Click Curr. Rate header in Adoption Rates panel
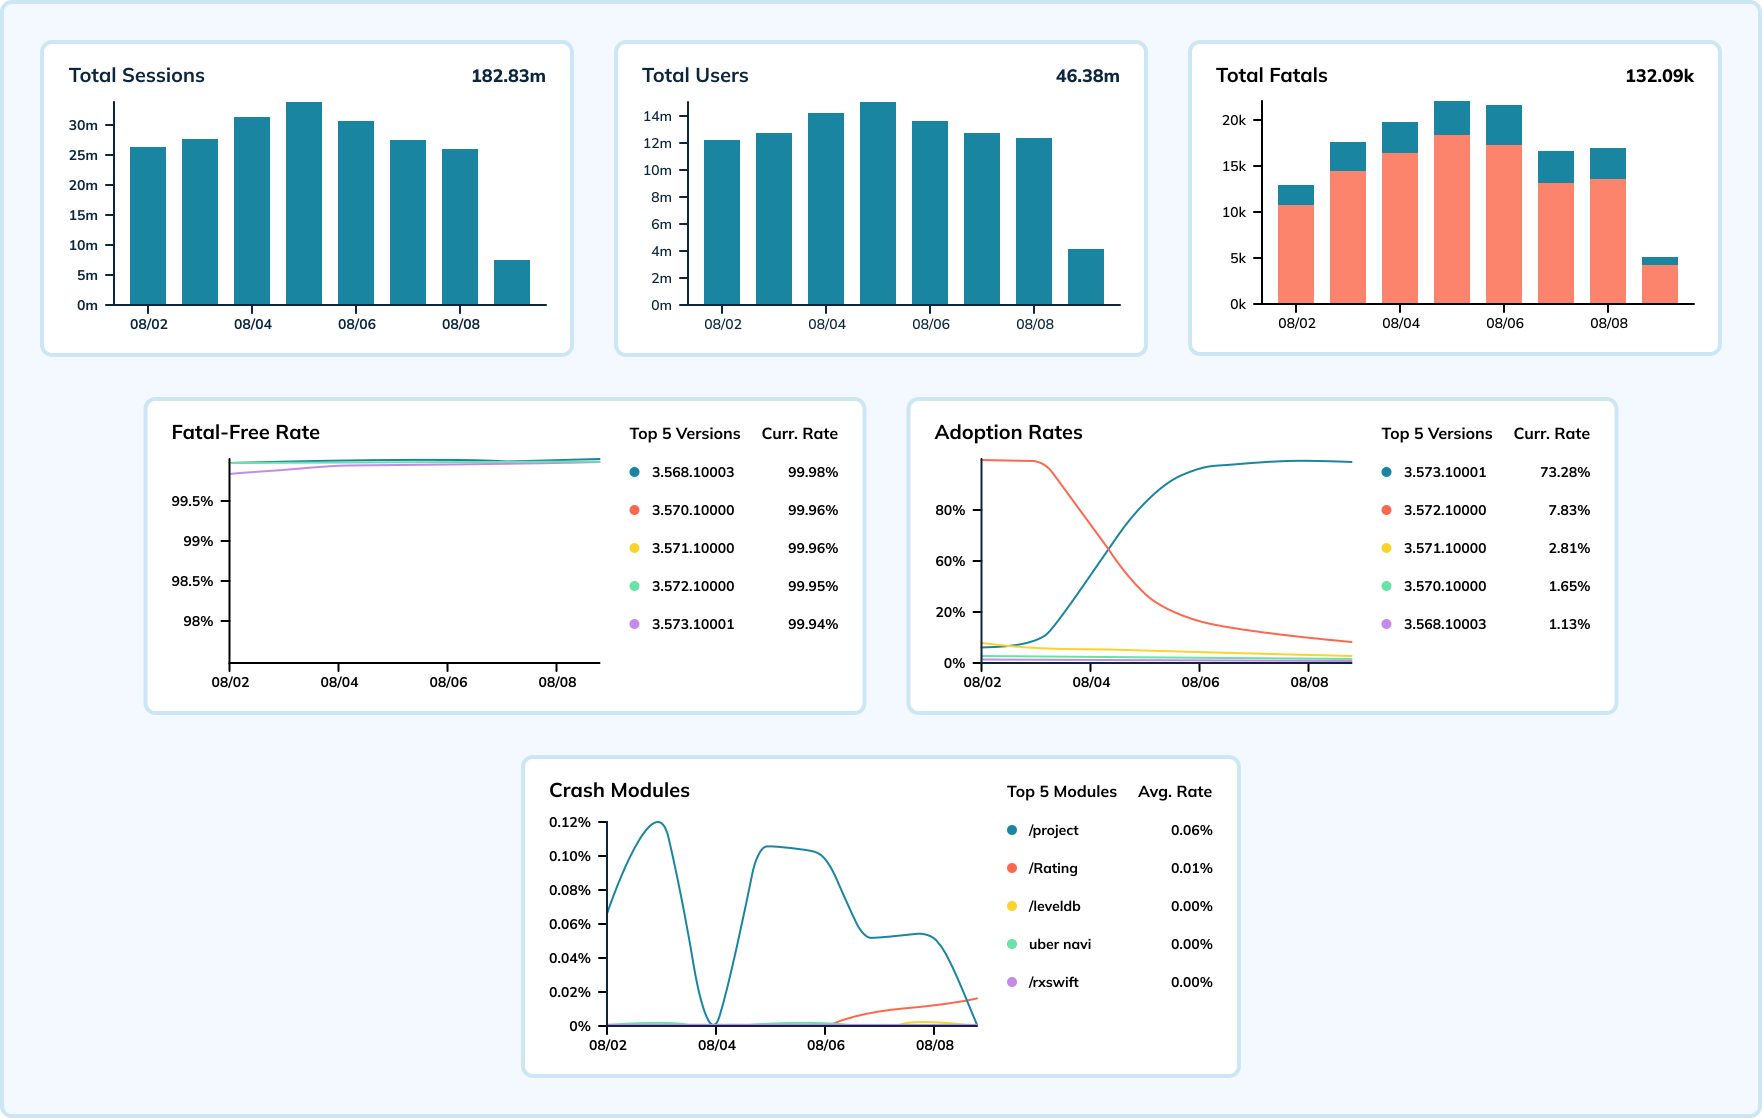 (1552, 434)
